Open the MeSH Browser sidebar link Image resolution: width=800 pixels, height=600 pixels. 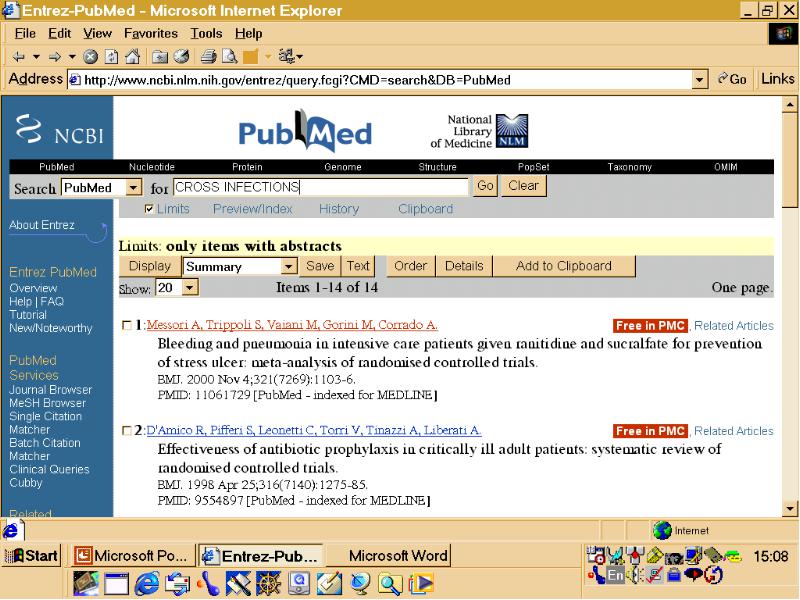click(47, 403)
